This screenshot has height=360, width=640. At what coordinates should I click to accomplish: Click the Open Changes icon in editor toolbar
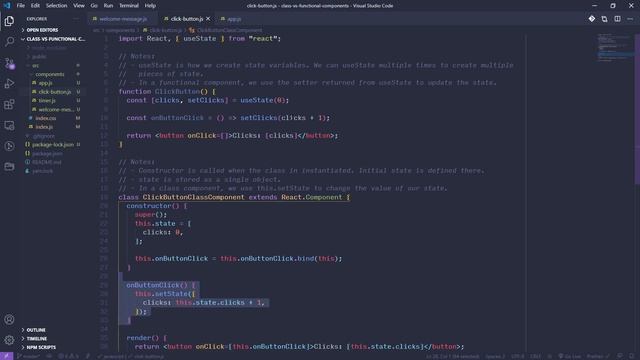(604, 19)
